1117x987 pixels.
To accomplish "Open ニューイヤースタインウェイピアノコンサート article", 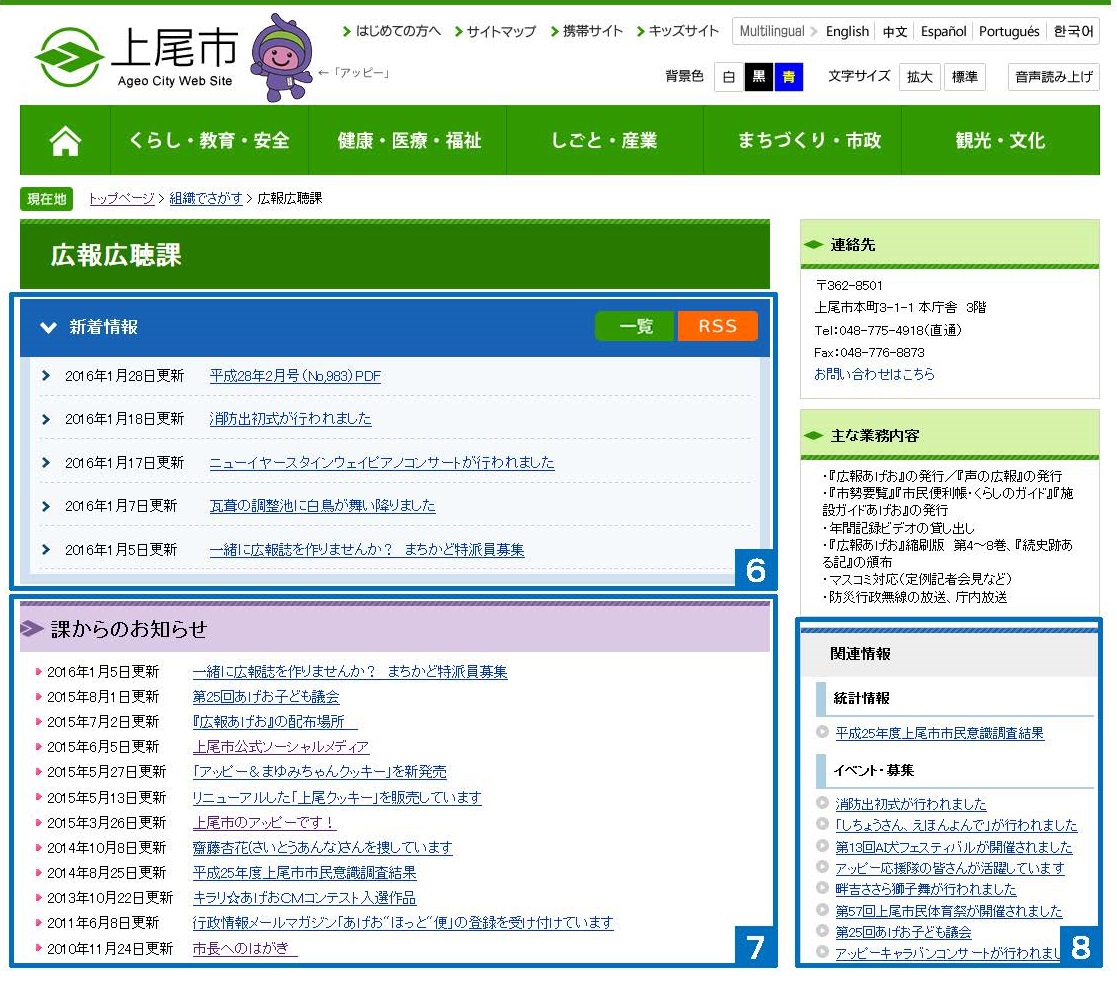I will pos(382,462).
